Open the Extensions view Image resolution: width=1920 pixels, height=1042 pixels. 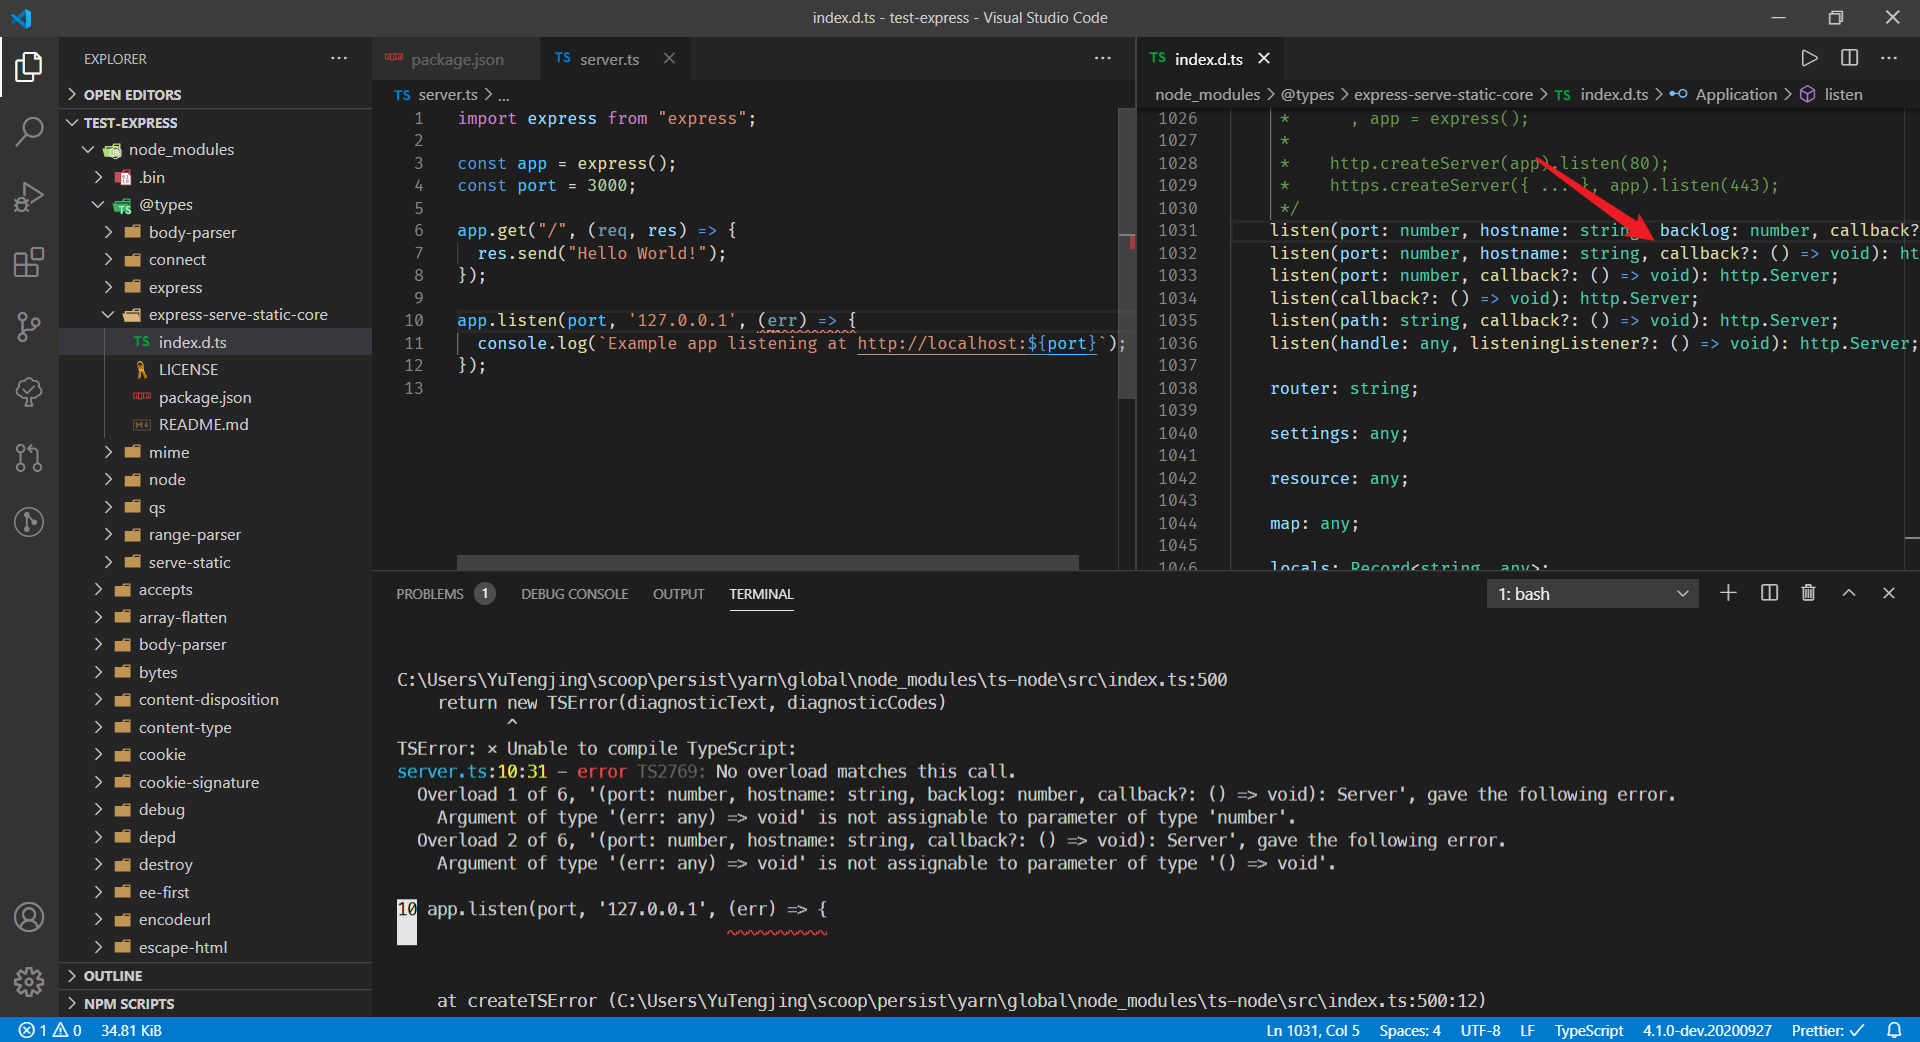click(29, 262)
